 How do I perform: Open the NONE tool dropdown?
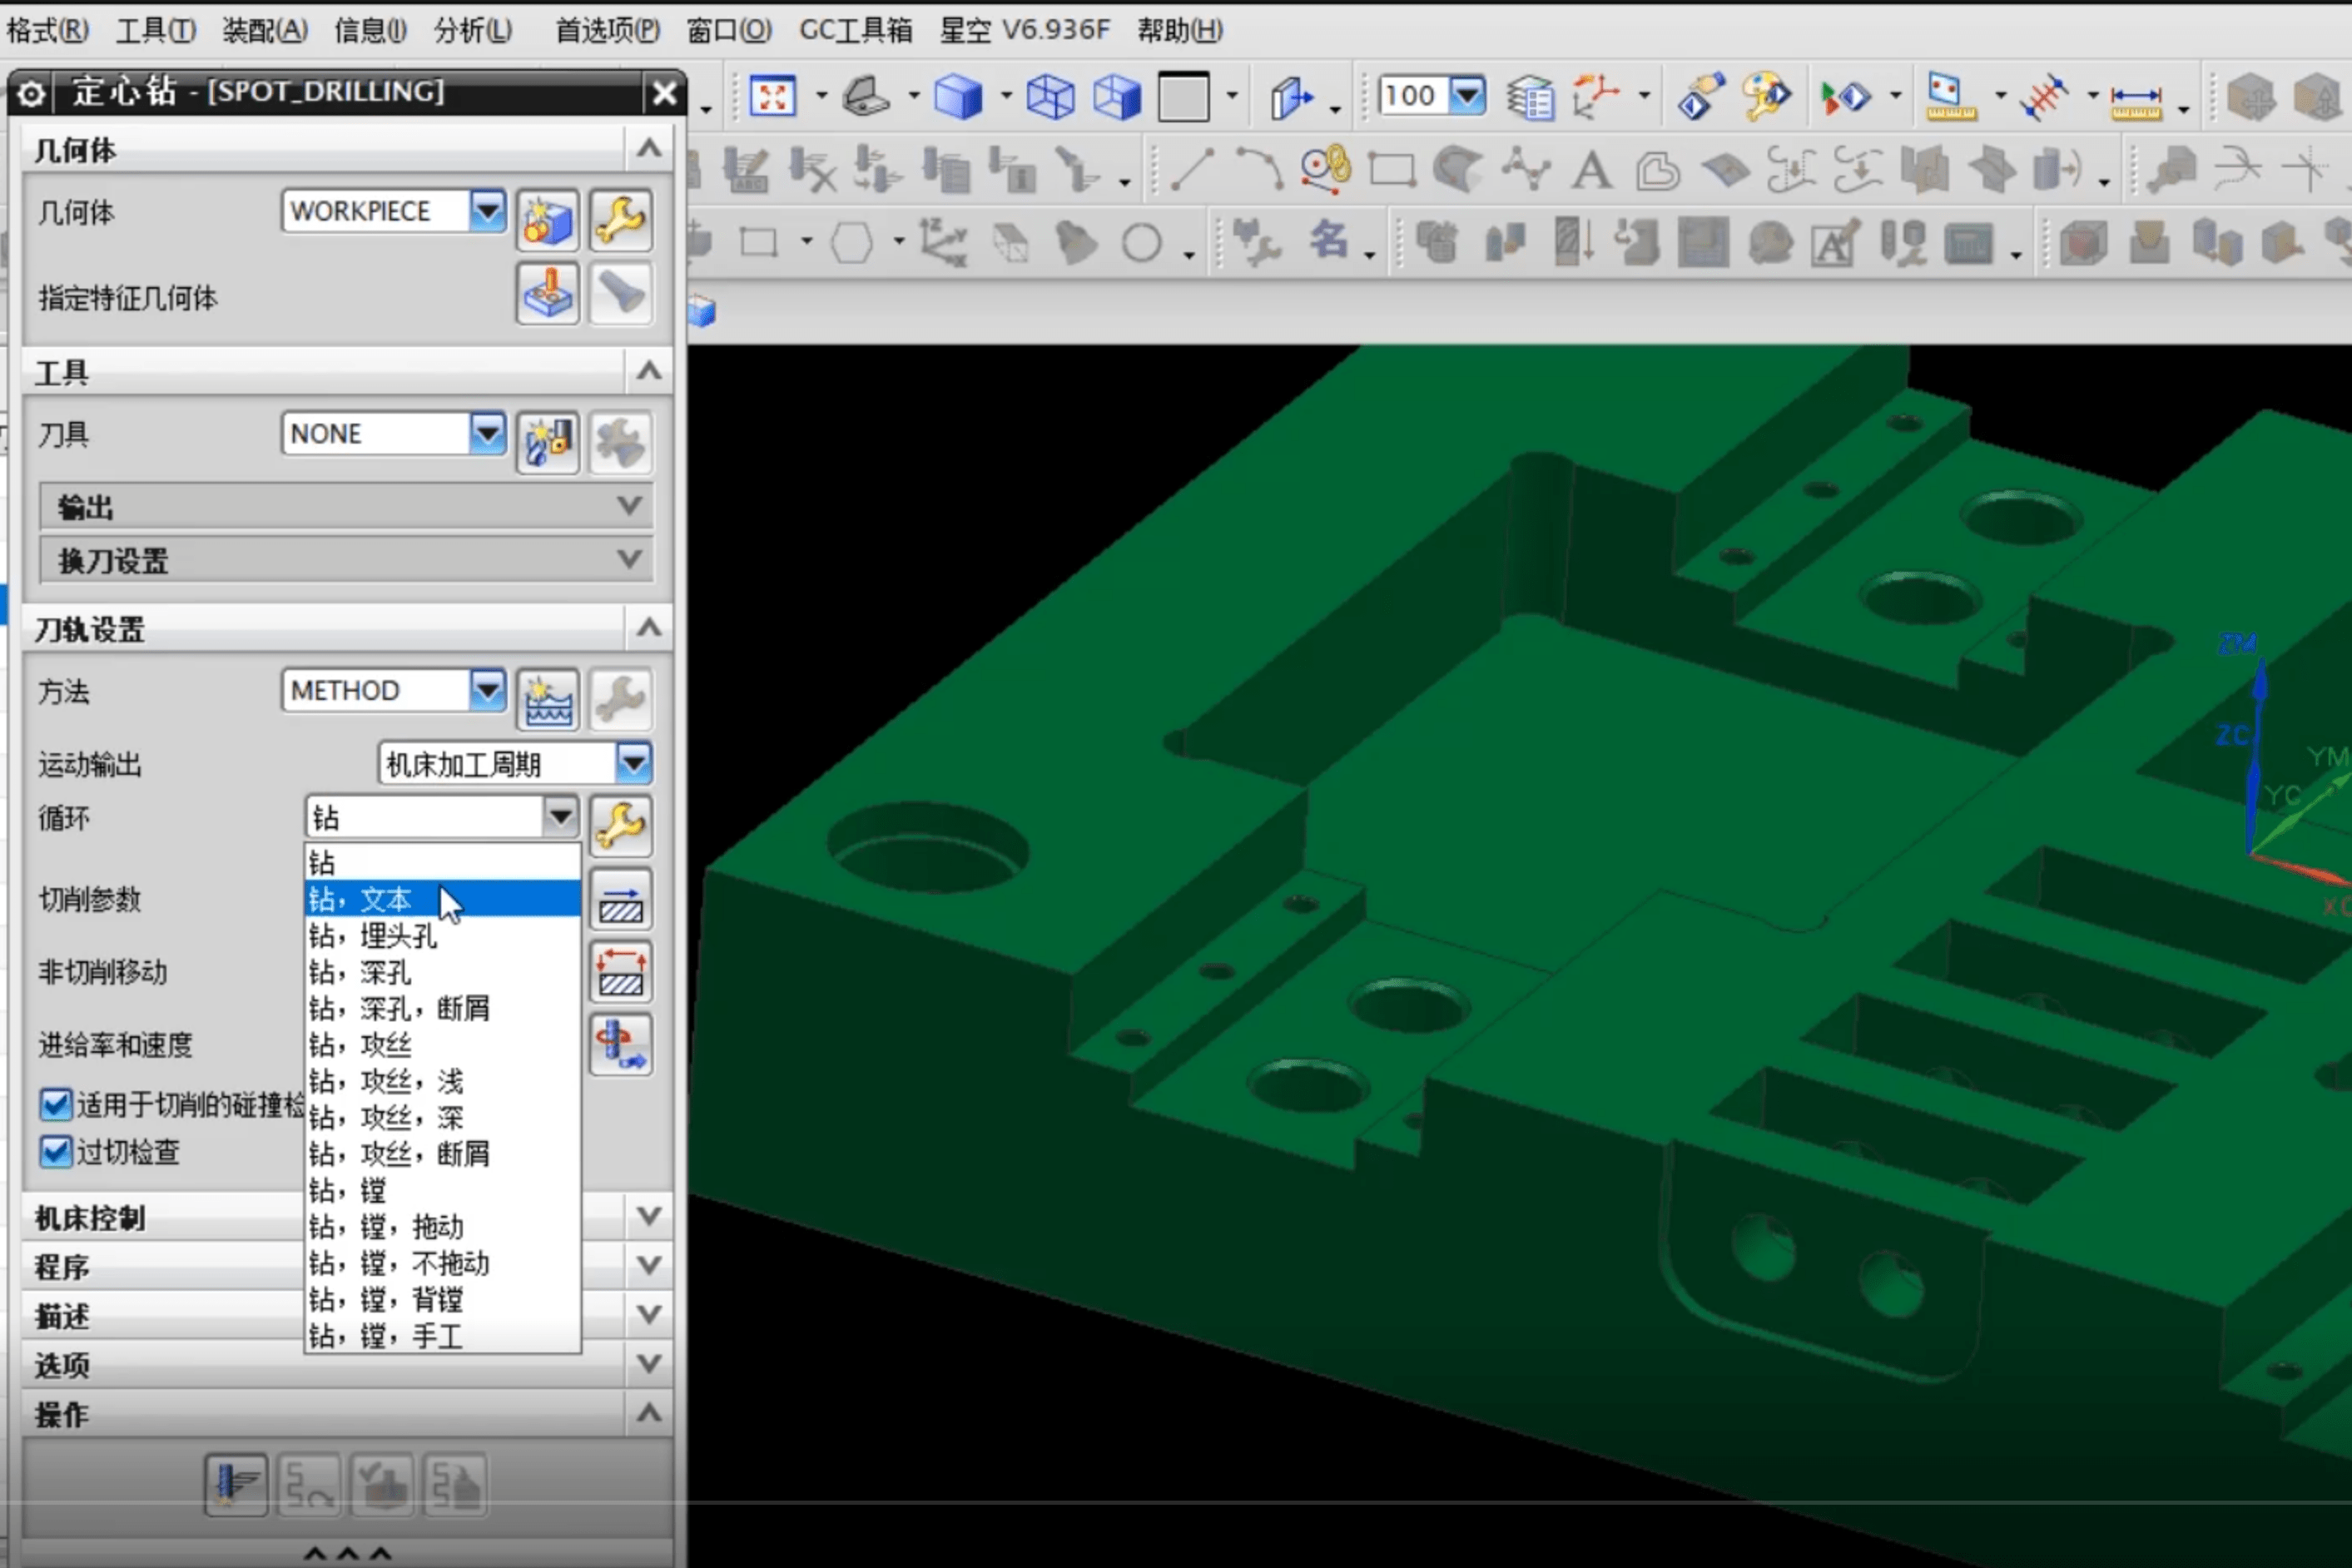coord(487,433)
